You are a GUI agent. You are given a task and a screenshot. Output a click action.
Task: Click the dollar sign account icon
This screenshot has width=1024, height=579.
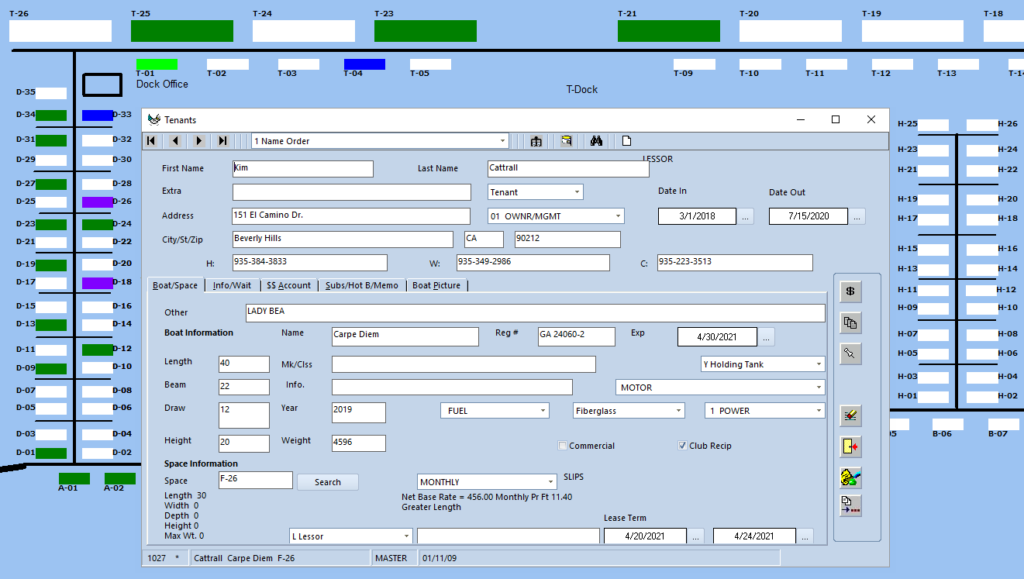850,291
